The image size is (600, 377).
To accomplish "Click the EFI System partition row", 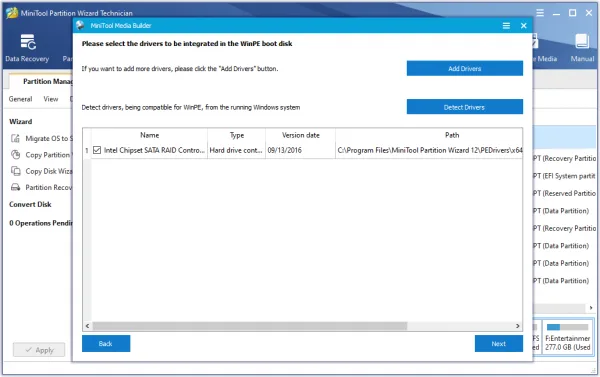I will click(x=565, y=176).
